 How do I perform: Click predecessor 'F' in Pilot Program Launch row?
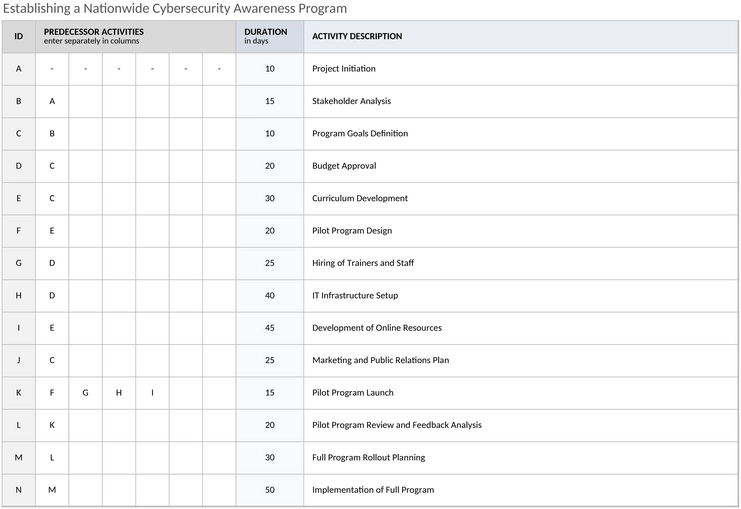click(x=52, y=393)
